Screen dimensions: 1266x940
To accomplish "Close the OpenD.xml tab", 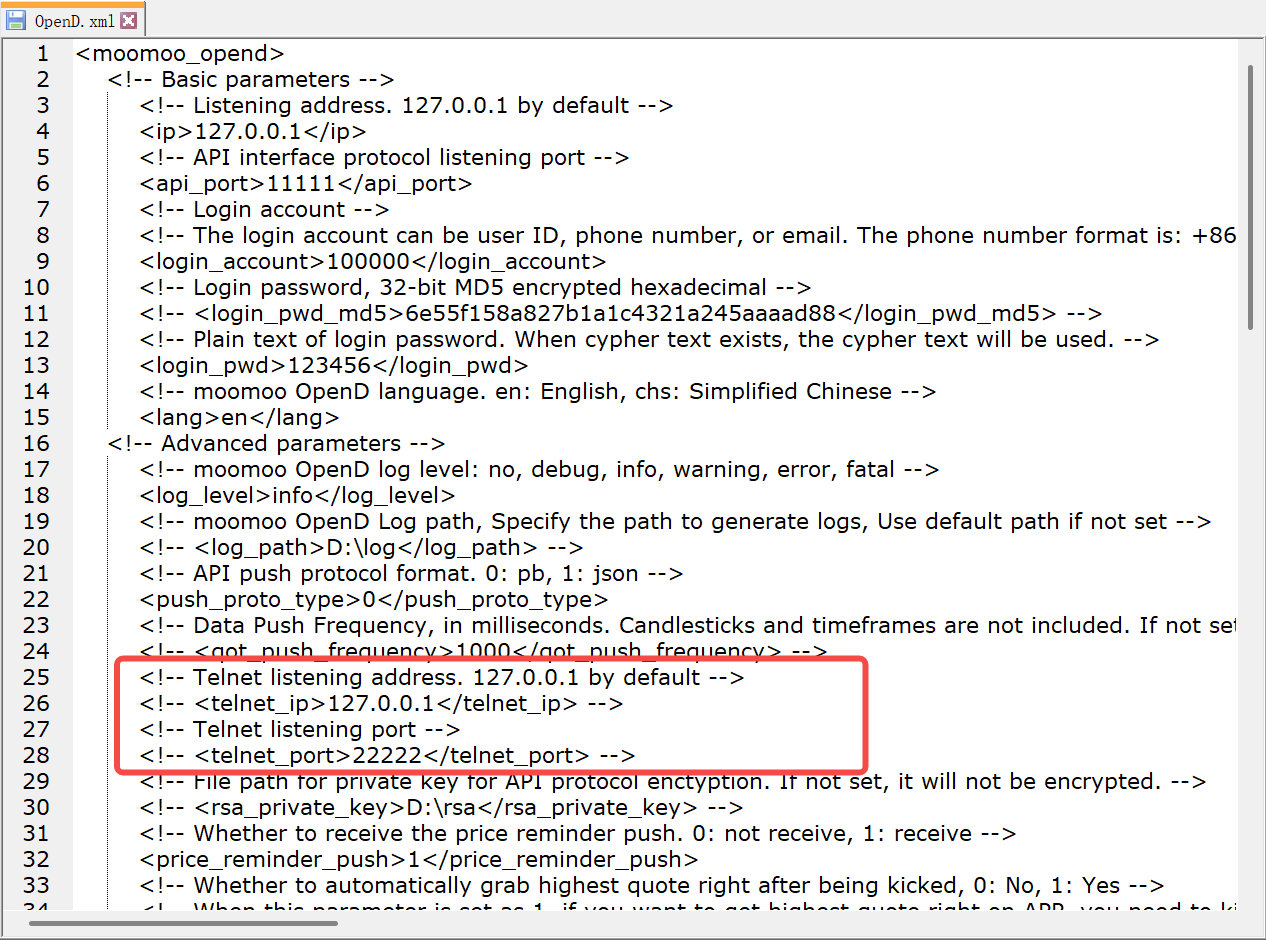I will pyautogui.click(x=128, y=18).
